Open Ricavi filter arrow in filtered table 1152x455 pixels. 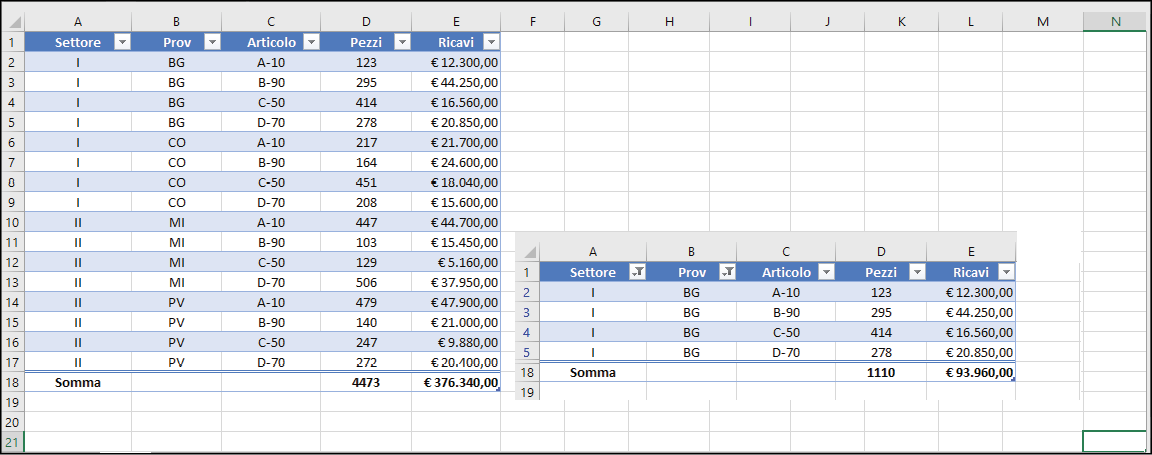tap(1007, 273)
